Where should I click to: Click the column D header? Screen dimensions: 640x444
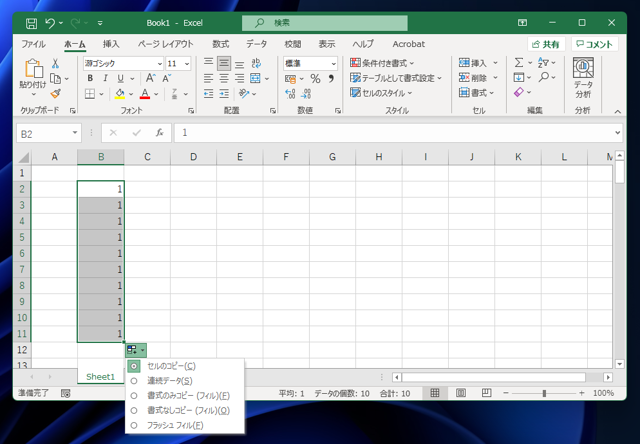point(193,157)
